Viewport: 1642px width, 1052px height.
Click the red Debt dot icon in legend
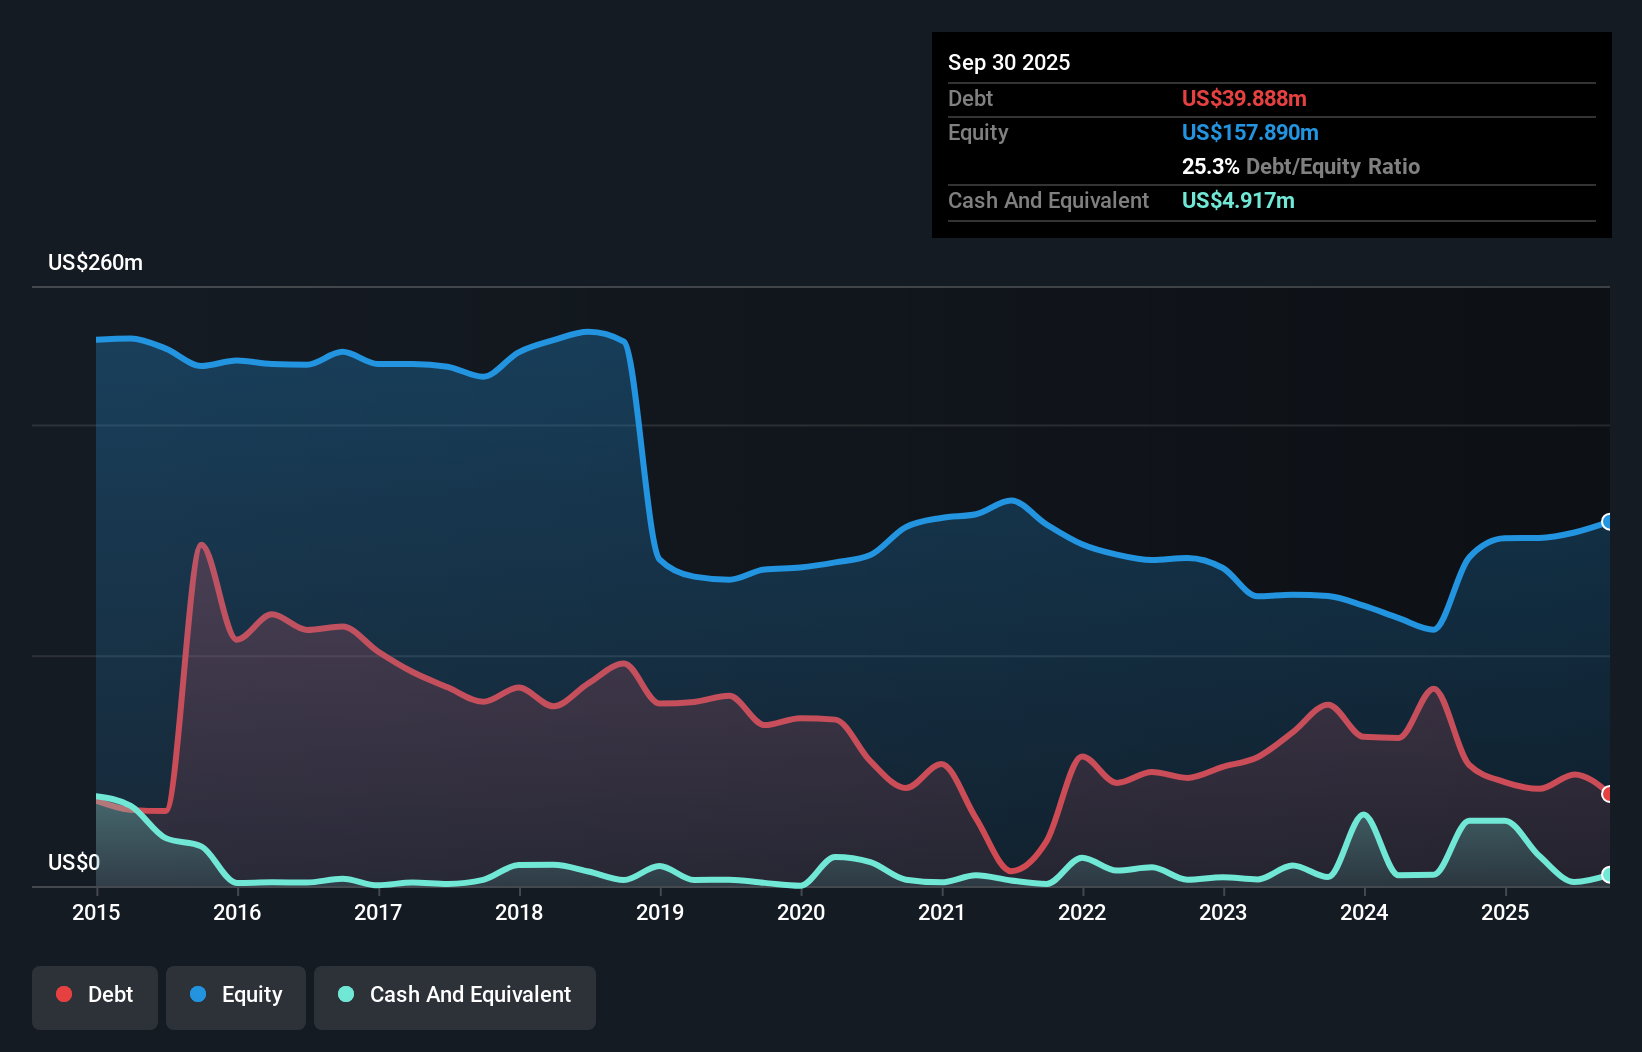coord(63,994)
